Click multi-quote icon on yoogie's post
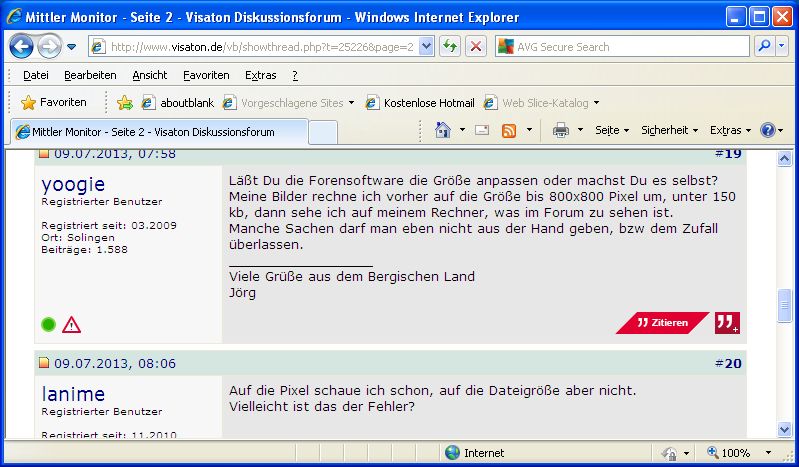The height and width of the screenshot is (467, 799). point(727,323)
